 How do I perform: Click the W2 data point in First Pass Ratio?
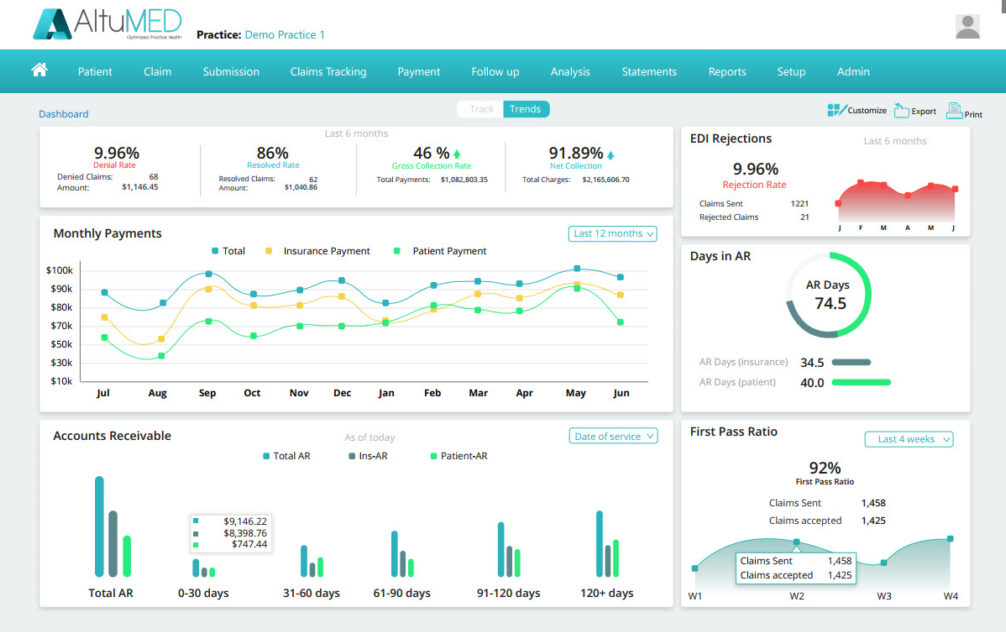click(796, 542)
